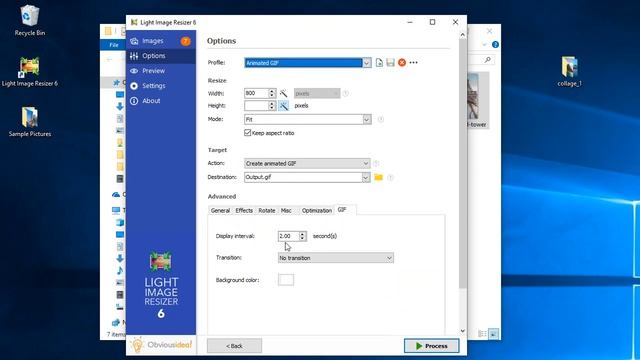Delete profile using red X icon
Screen dimensions: 640x360
point(402,62)
